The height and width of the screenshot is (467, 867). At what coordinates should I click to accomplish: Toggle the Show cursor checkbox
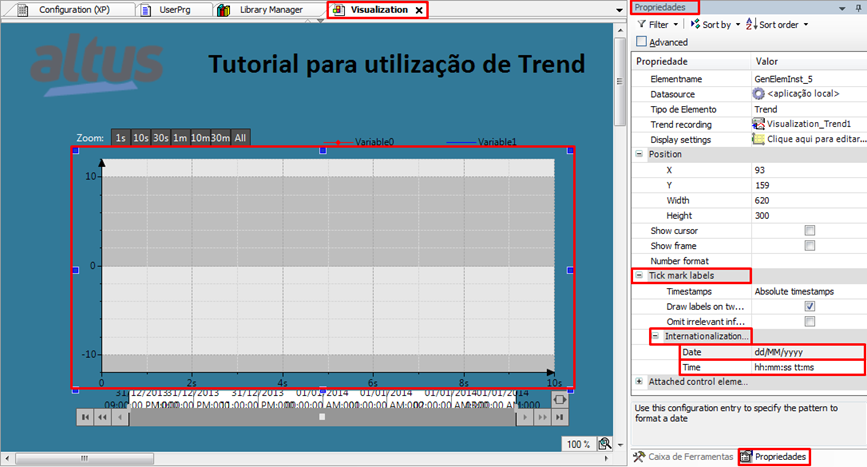click(x=810, y=231)
